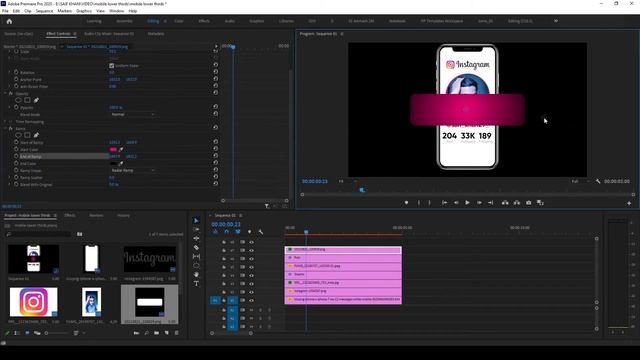This screenshot has height=360, width=640.
Task: Click Extract button in Program monitor
Action: pyautogui.click(x=517, y=202)
